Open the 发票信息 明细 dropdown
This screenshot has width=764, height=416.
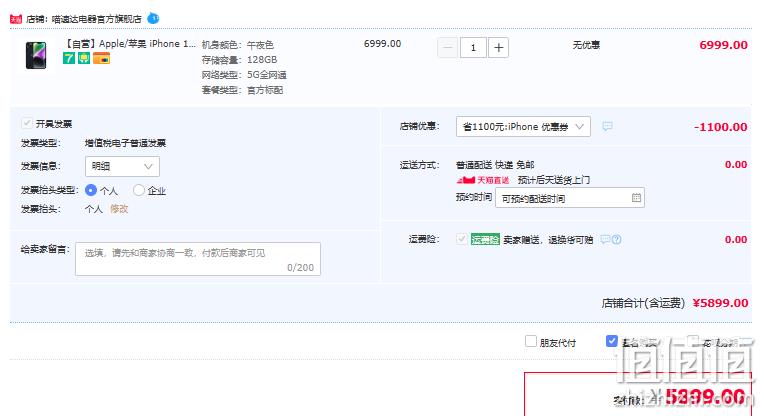coord(122,166)
